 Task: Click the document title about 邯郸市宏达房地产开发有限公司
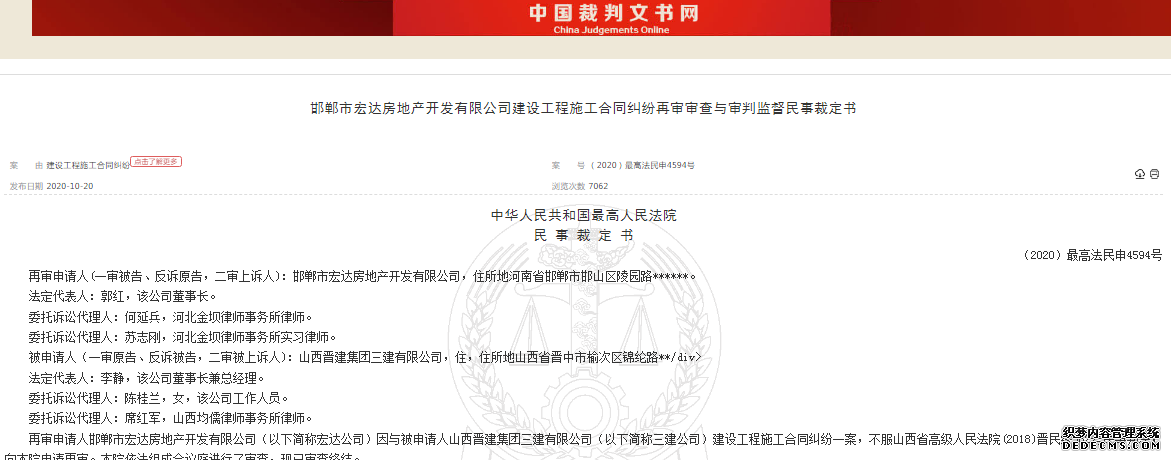coord(583,109)
